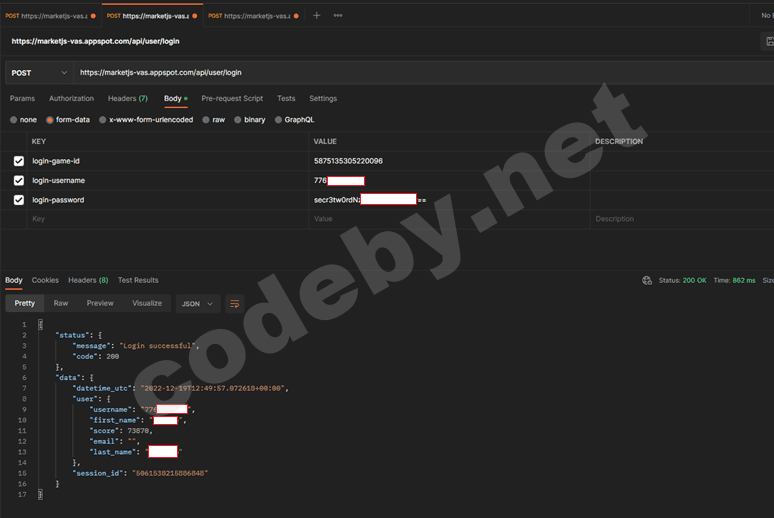
Task: Open the response Cookies tab
Action: tap(45, 280)
